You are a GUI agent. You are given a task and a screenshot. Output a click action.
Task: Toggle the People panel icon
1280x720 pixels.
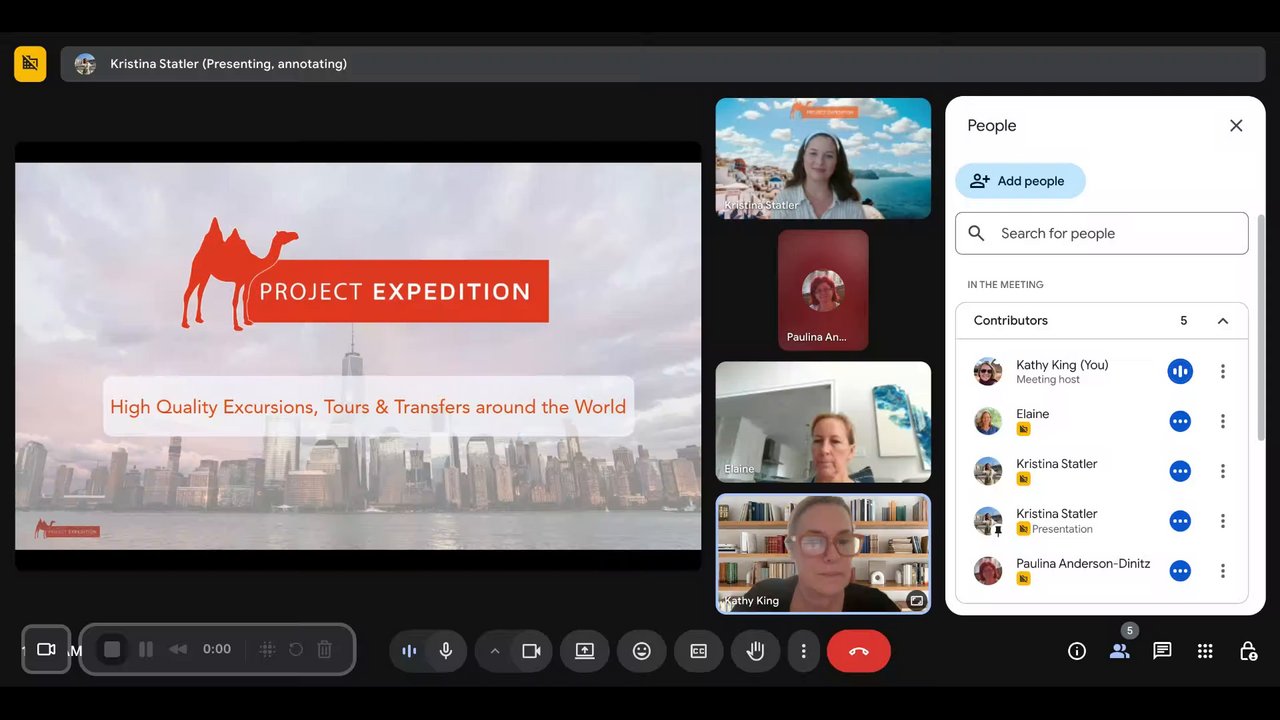1119,651
